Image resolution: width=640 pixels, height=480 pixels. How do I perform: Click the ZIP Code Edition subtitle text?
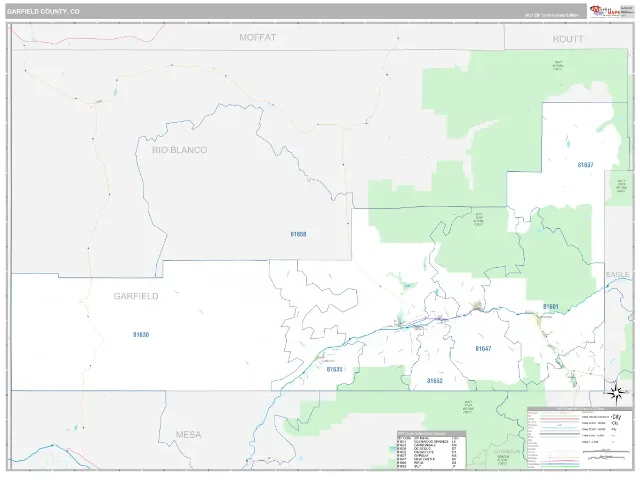pyautogui.click(x=551, y=16)
